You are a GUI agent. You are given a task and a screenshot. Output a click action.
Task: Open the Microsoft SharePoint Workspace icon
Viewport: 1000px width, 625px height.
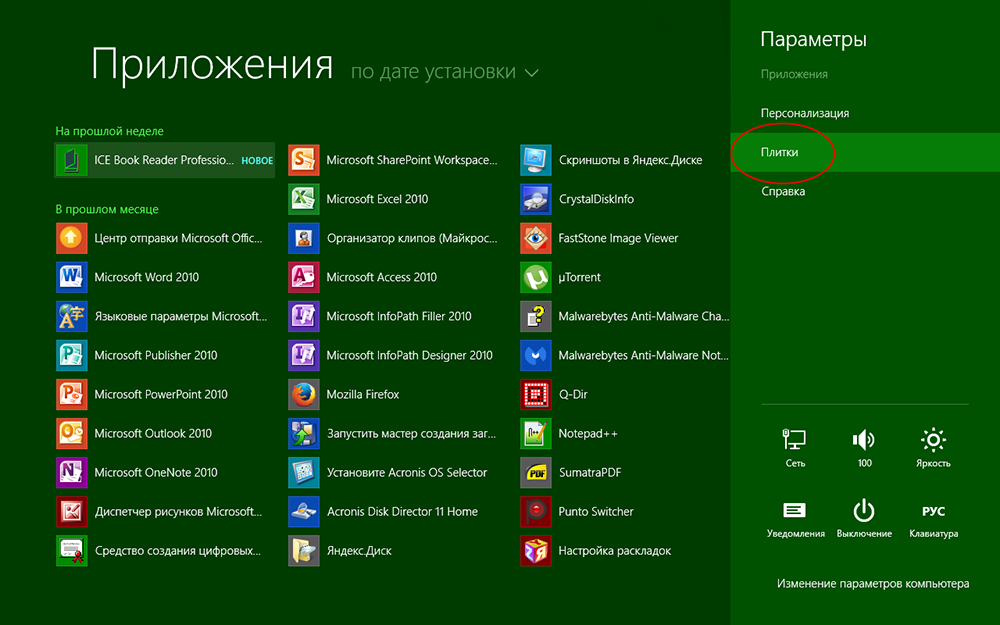(304, 160)
